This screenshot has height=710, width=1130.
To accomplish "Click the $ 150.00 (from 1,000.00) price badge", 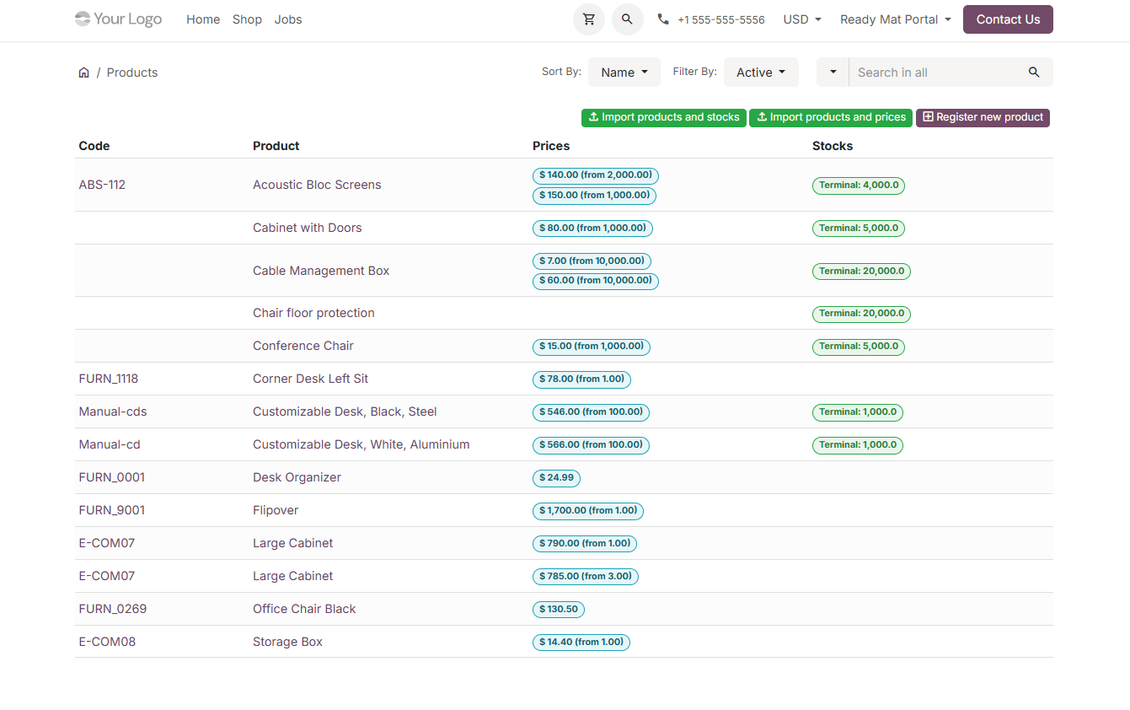I will point(595,195).
